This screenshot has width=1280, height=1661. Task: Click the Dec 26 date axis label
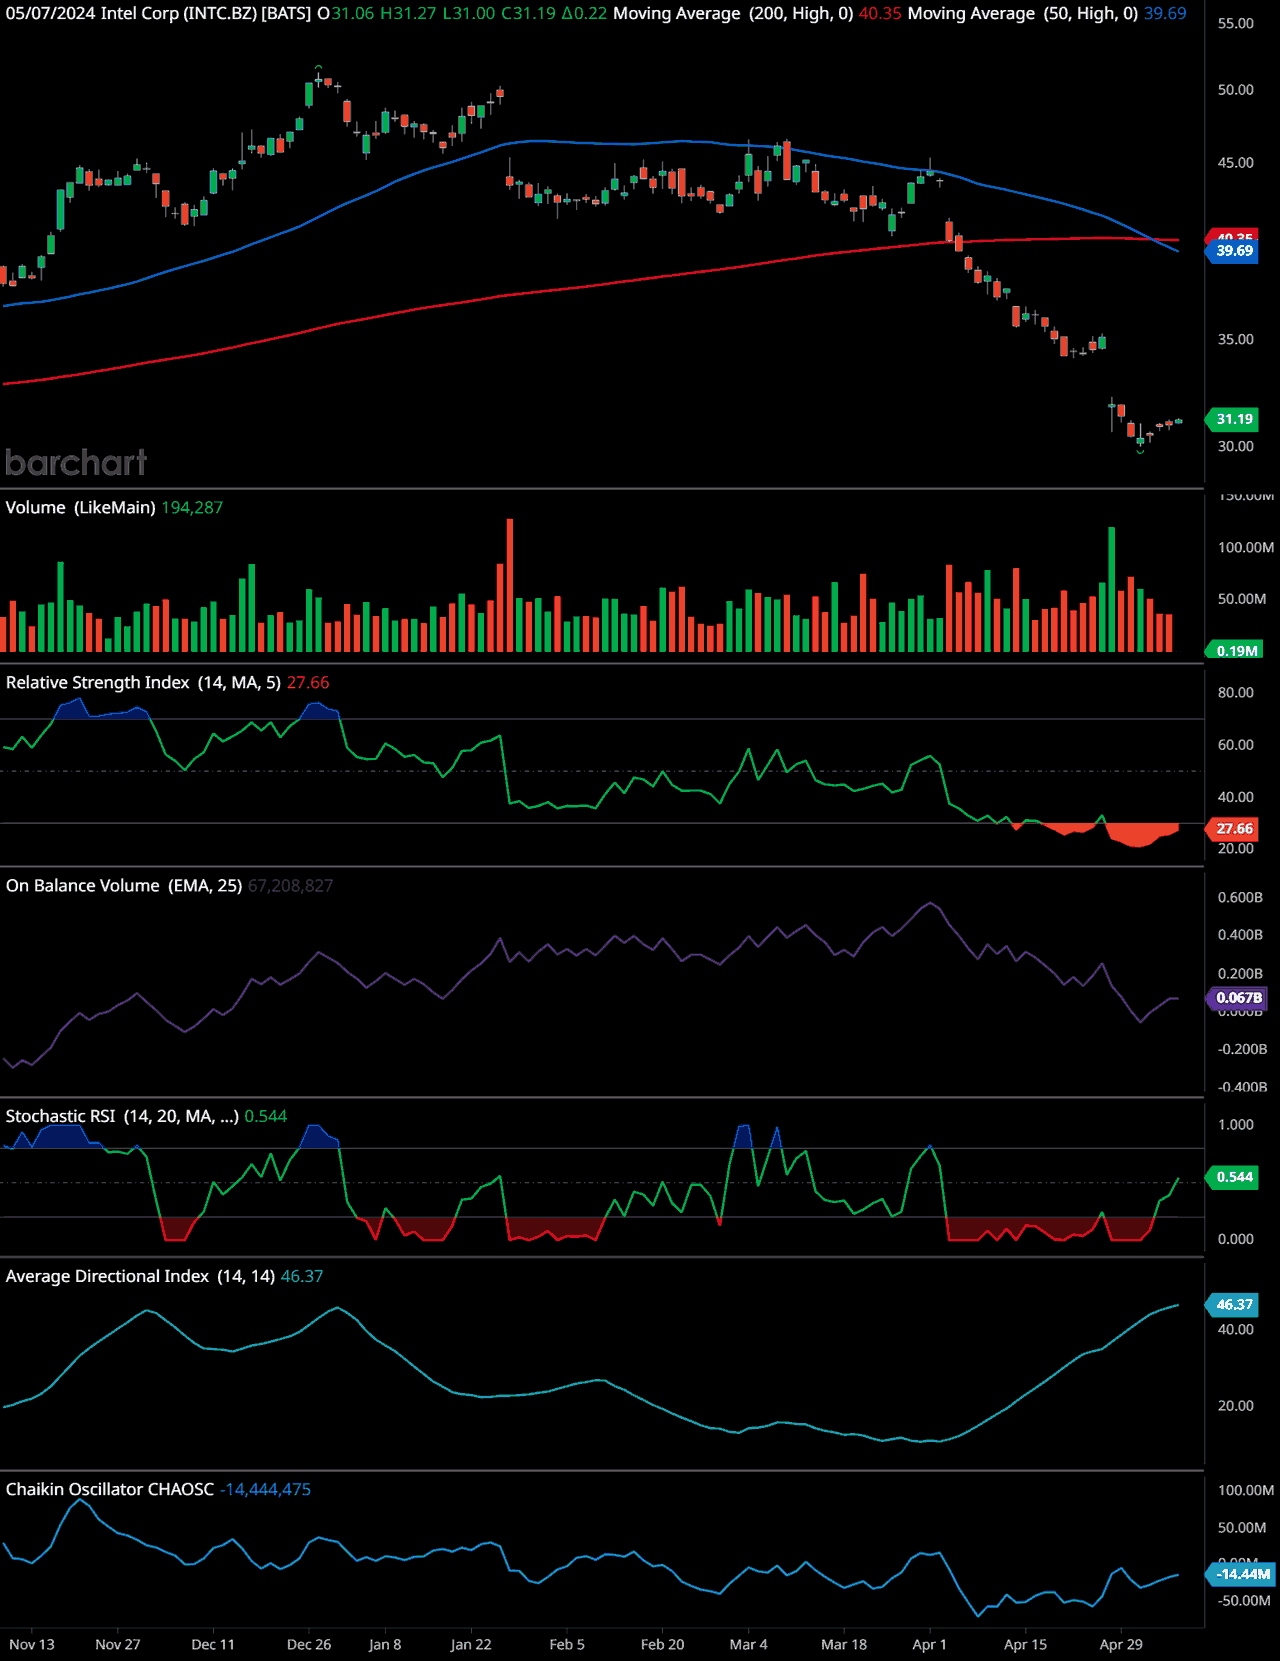(x=309, y=1644)
